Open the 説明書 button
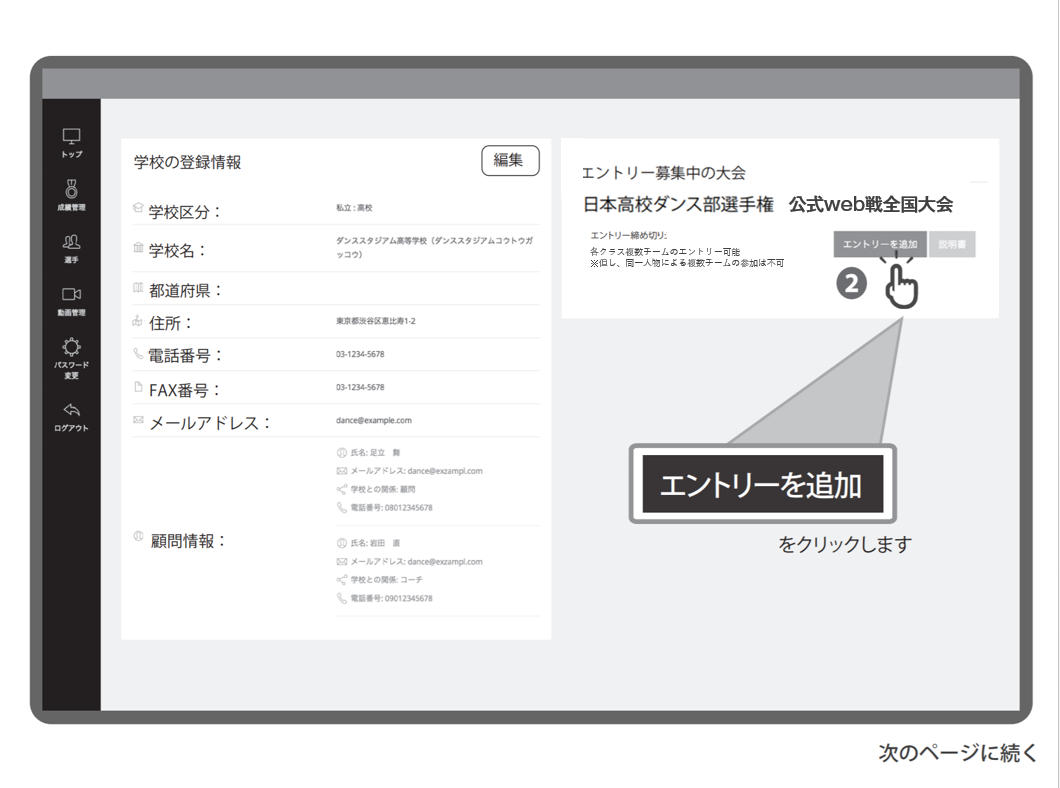Viewport: 1060px width, 788px height. 953,245
